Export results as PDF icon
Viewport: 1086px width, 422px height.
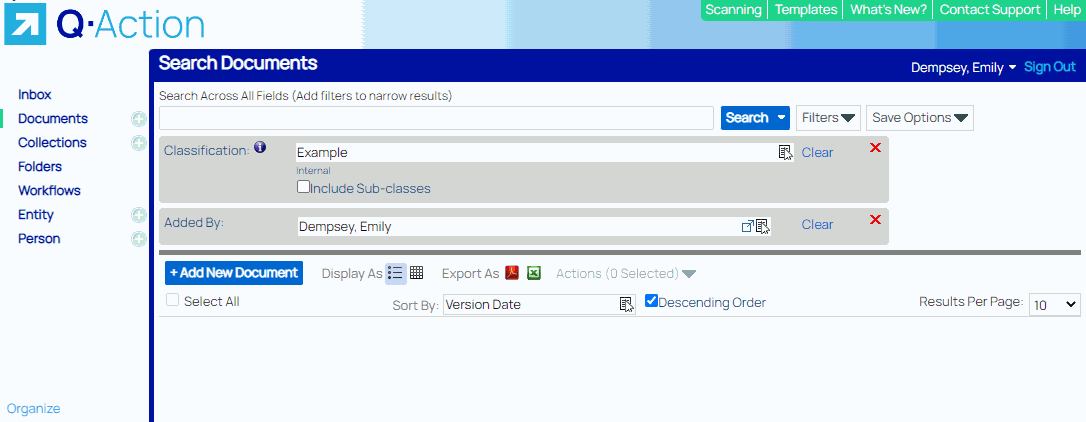512,273
